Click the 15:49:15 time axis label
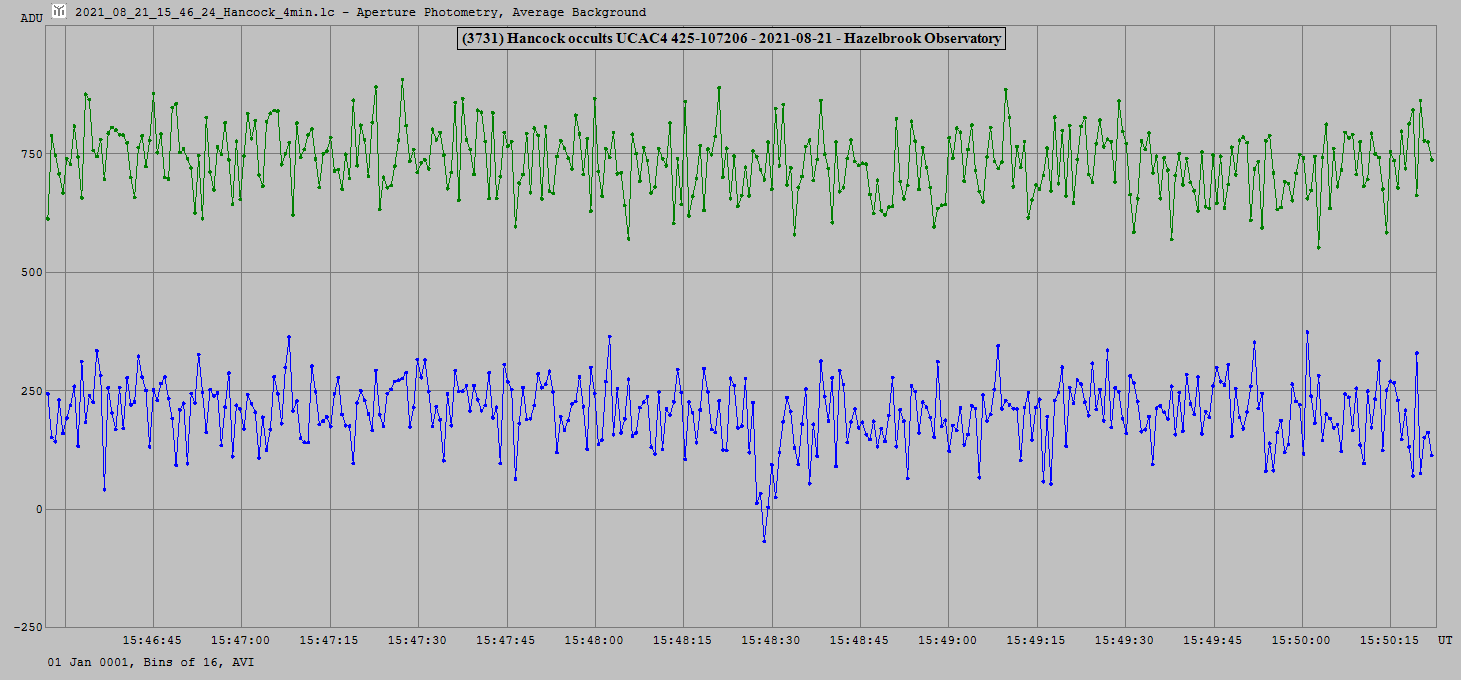 1035,640
